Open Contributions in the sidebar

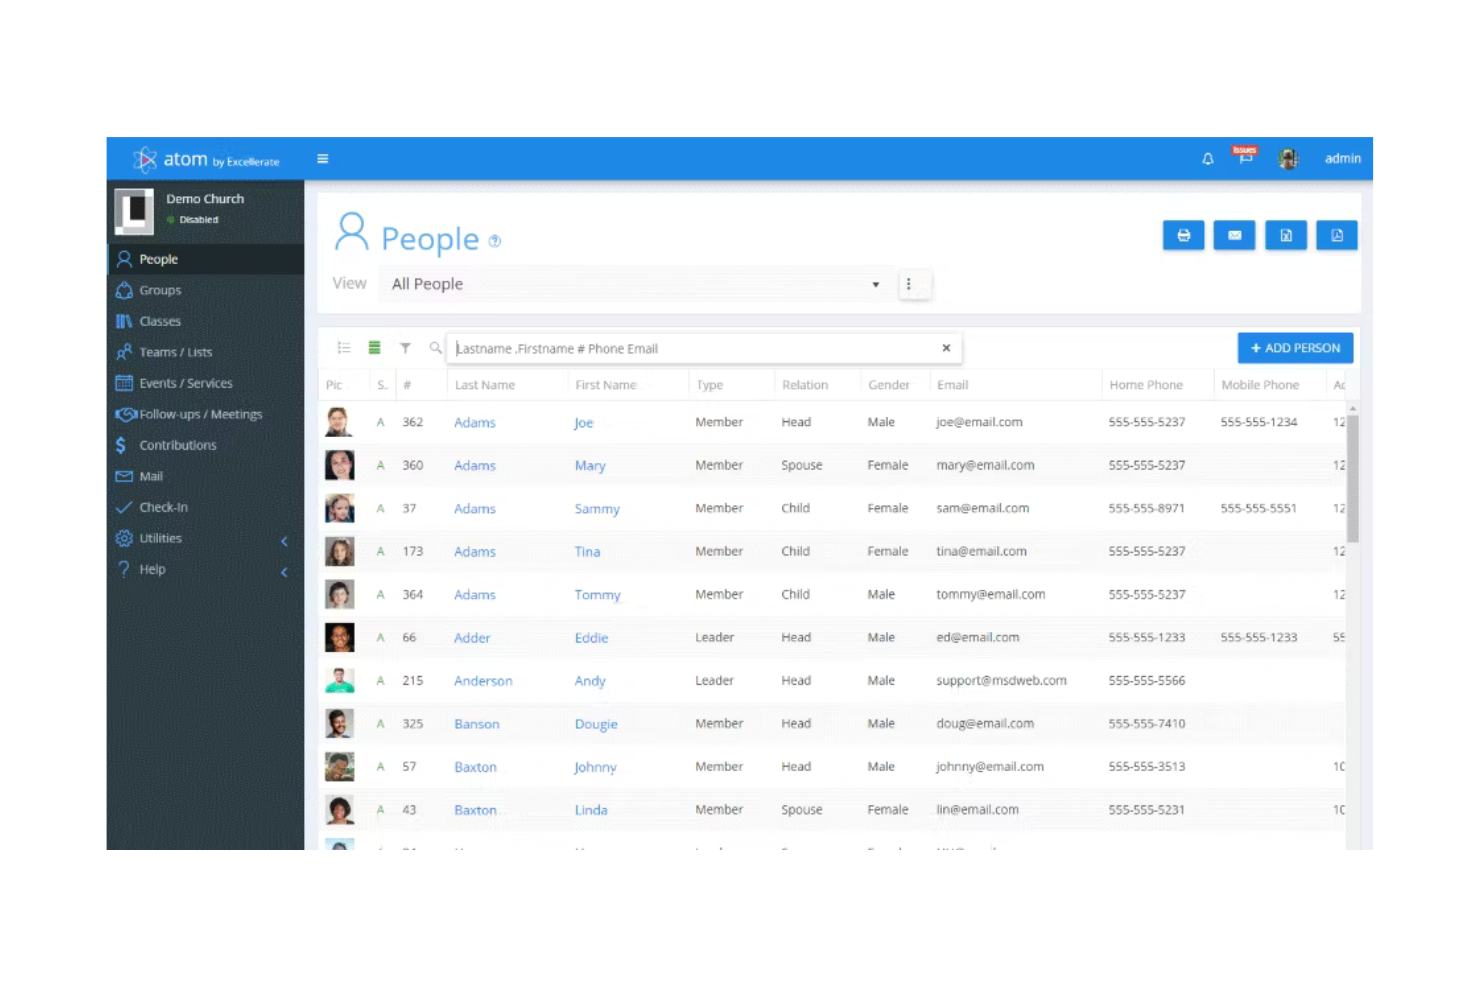pyautogui.click(x=205, y=445)
